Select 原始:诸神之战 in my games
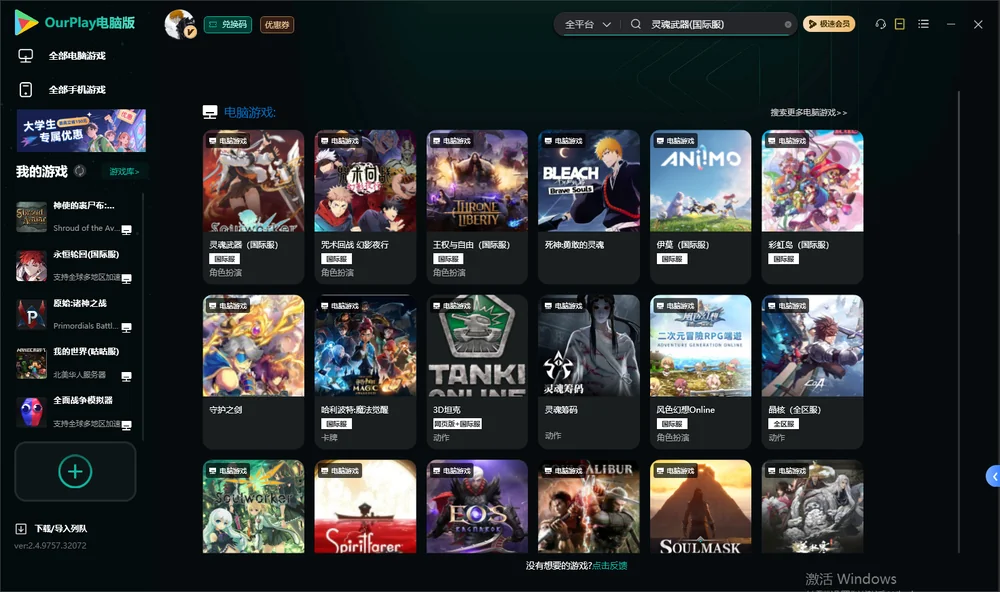The height and width of the screenshot is (592, 1000). point(74,314)
